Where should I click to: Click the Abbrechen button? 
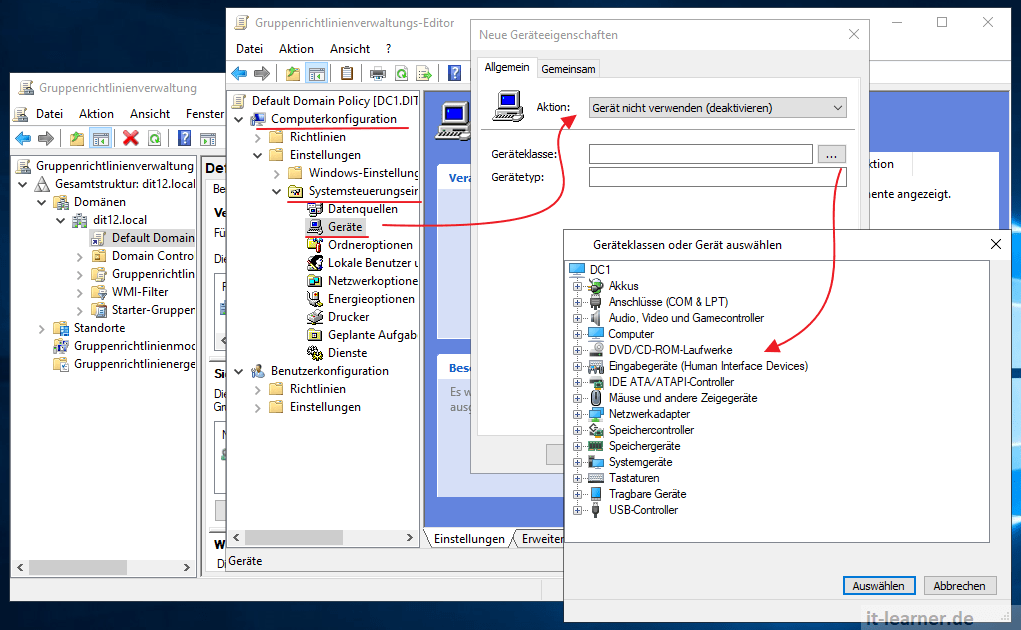(x=959, y=586)
